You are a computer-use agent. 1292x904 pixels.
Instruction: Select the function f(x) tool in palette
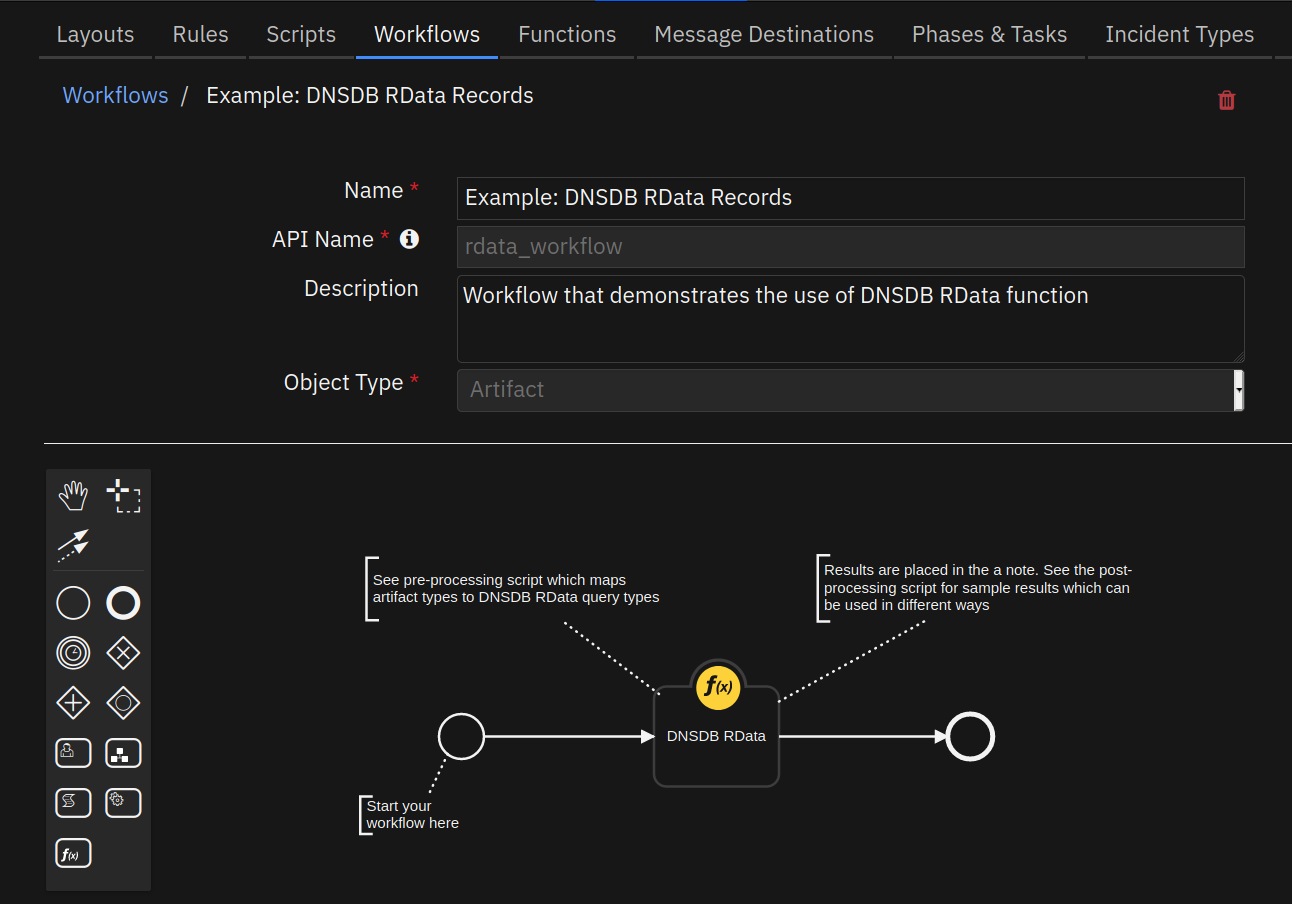(x=73, y=853)
